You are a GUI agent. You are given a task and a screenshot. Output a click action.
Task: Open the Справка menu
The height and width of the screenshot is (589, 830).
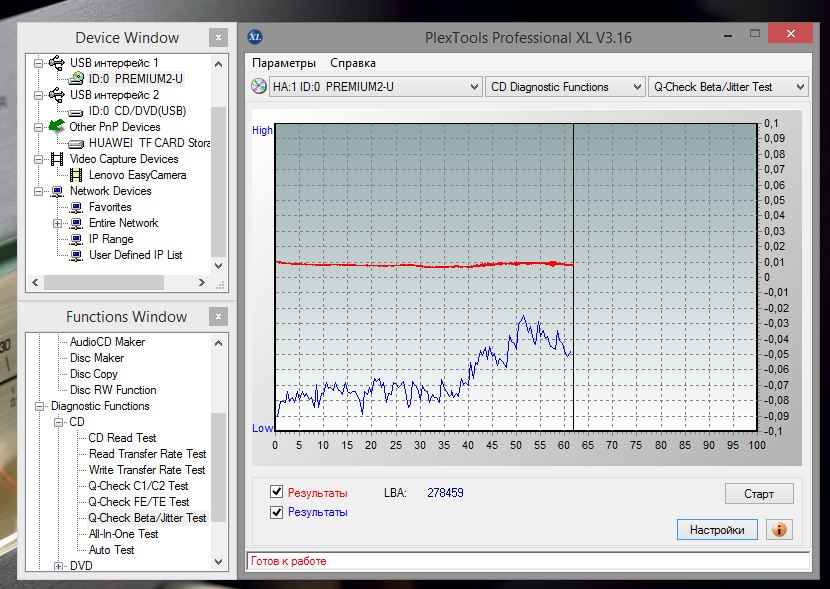click(x=353, y=63)
